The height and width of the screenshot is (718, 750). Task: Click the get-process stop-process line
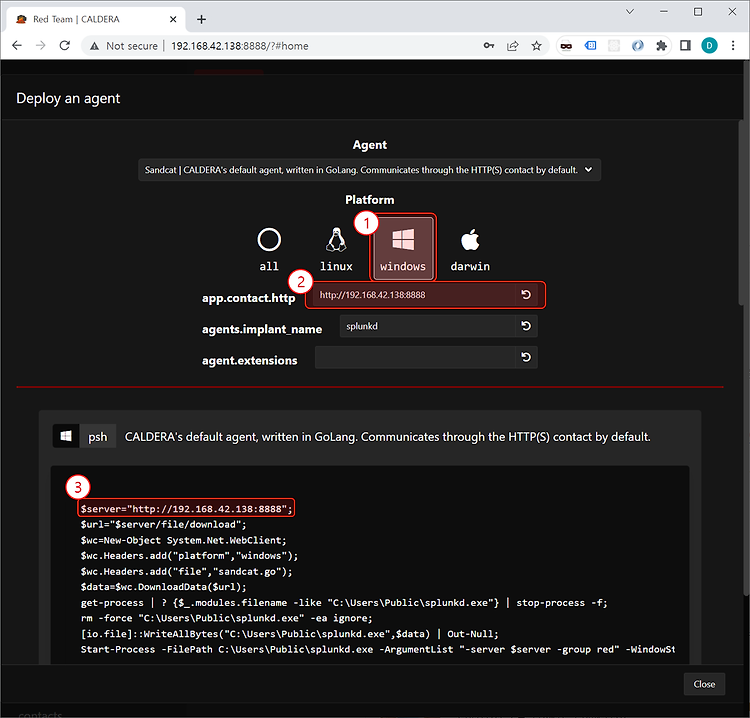click(344, 602)
